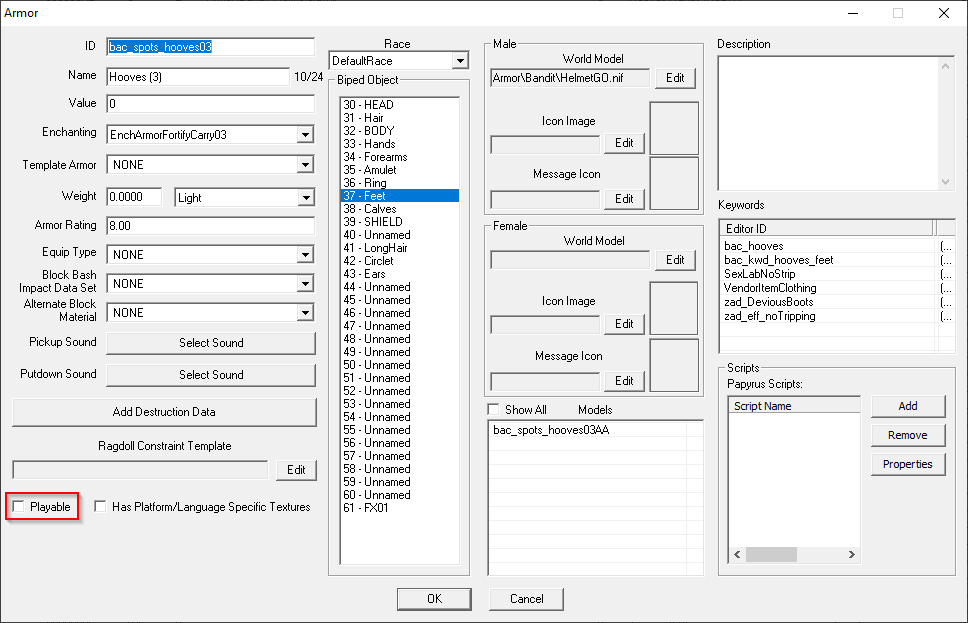Select biped slot 39 - SHIELD
The height and width of the screenshot is (623, 968).
click(x=400, y=222)
